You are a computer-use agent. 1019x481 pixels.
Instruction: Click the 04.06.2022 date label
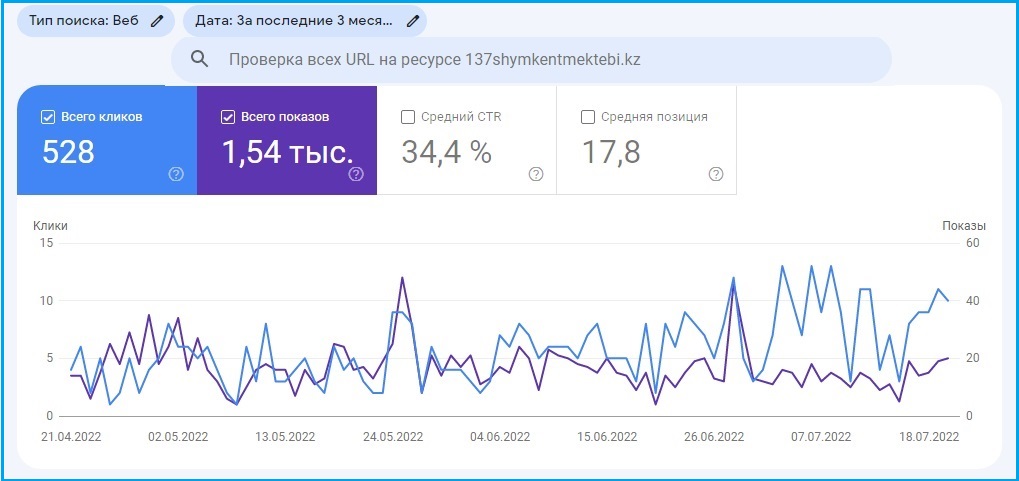tap(500, 437)
